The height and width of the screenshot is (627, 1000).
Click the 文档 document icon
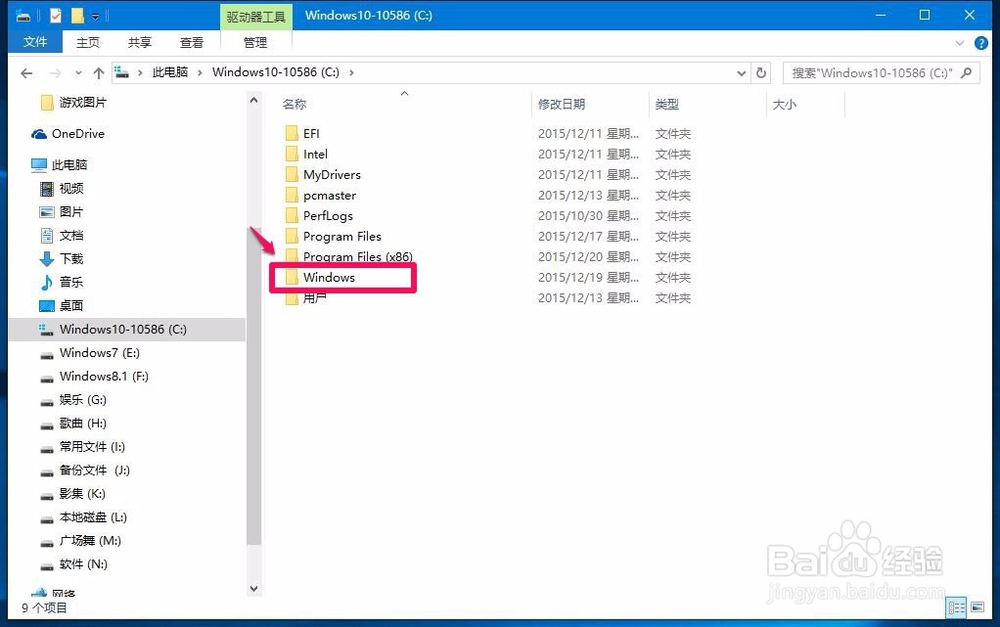[x=47, y=235]
